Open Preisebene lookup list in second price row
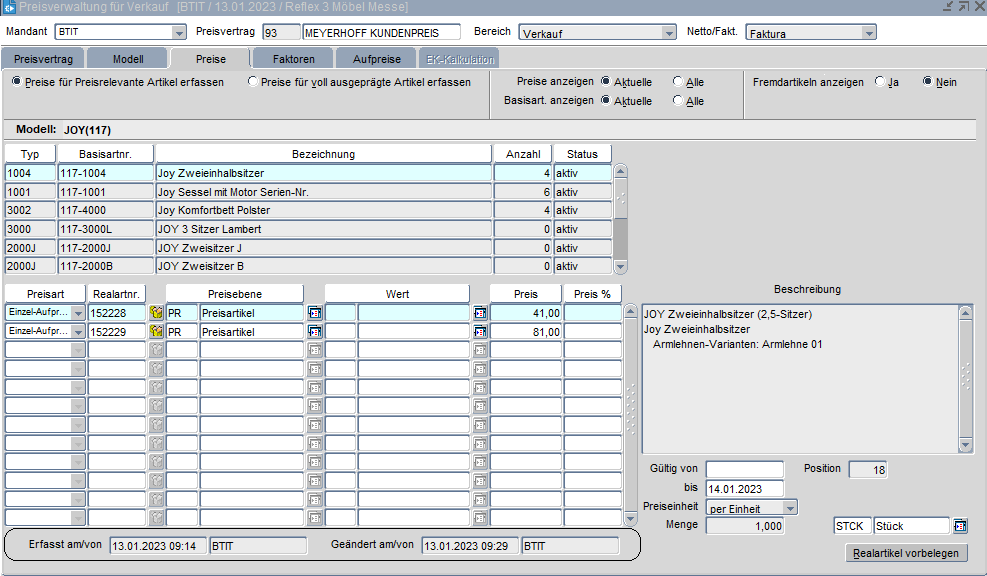Image resolution: width=987 pixels, height=576 pixels. [315, 332]
